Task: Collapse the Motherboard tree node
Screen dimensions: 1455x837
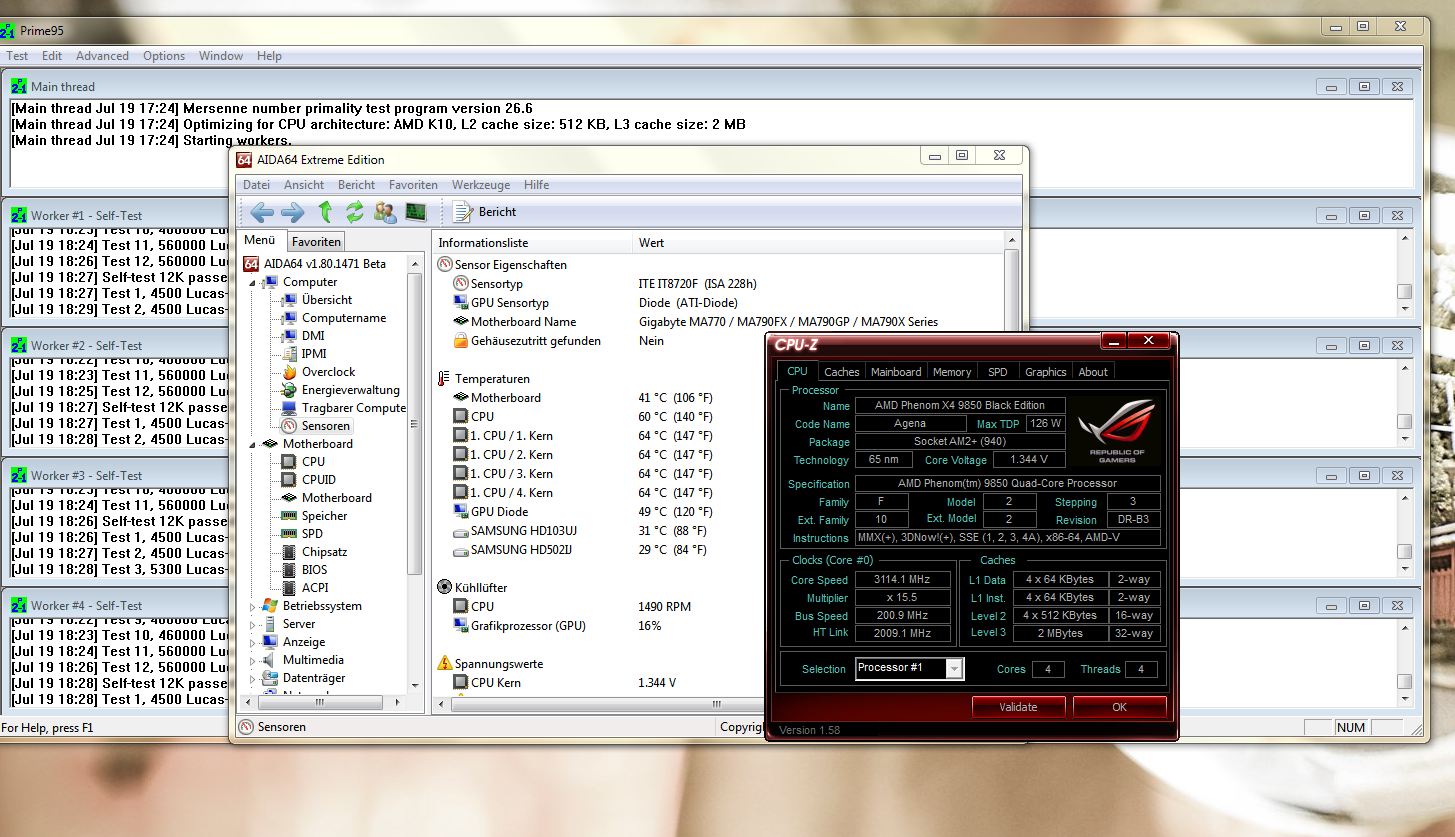Action: coord(253,444)
